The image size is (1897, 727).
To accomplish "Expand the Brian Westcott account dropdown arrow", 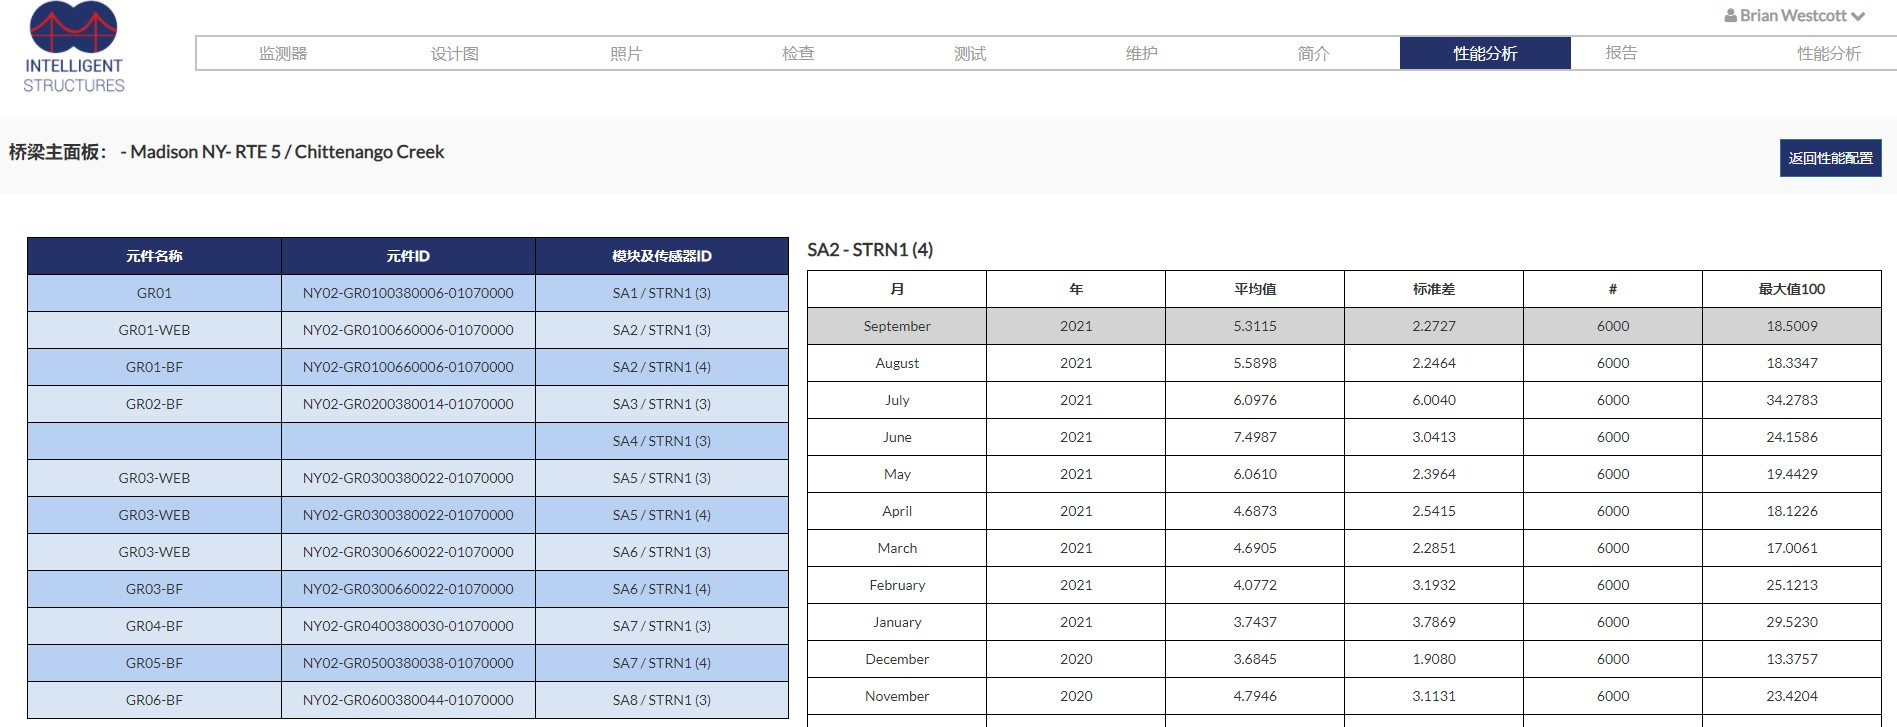I will pyautogui.click(x=1858, y=16).
